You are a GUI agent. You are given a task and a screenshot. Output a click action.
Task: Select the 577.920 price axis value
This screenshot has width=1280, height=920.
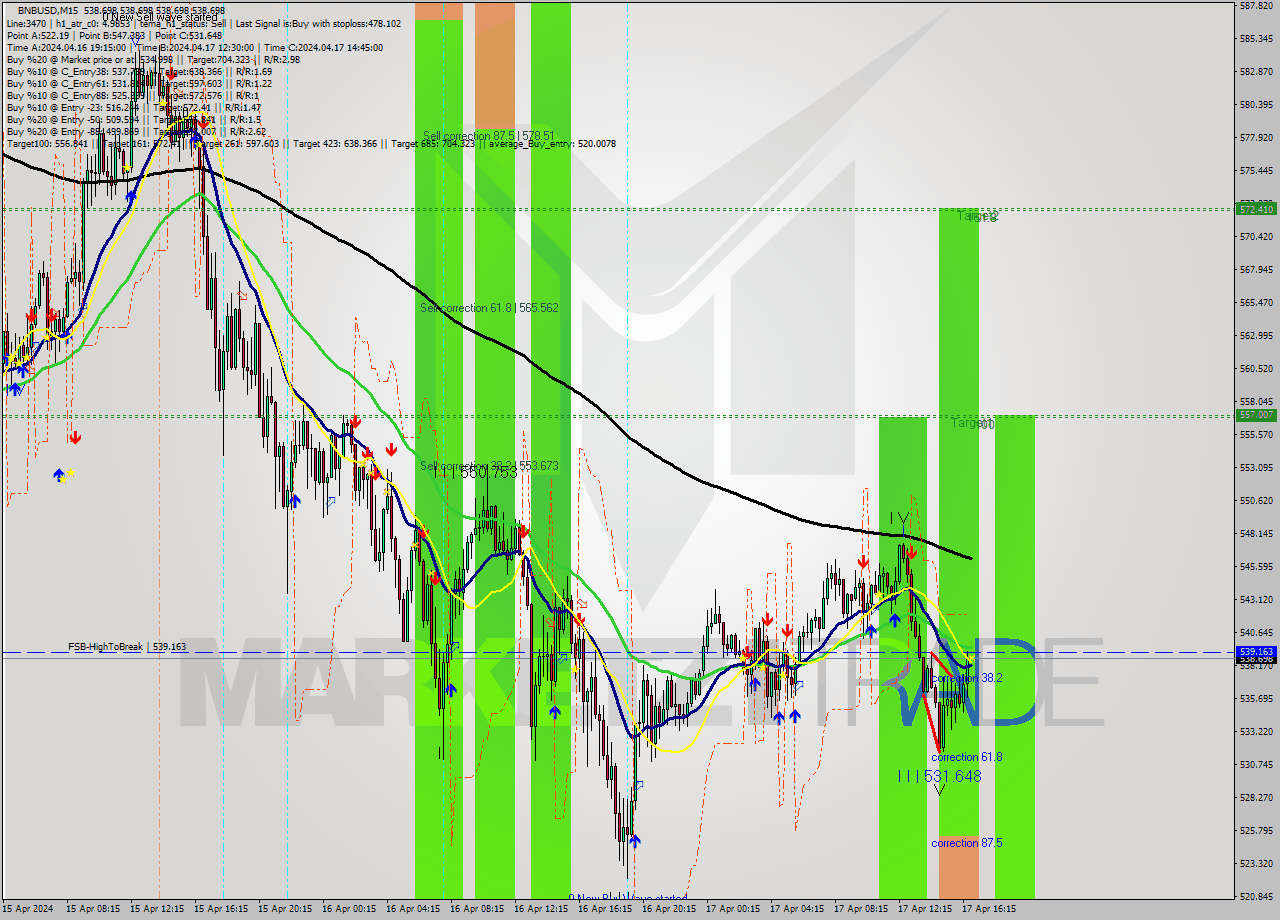pos(1256,137)
